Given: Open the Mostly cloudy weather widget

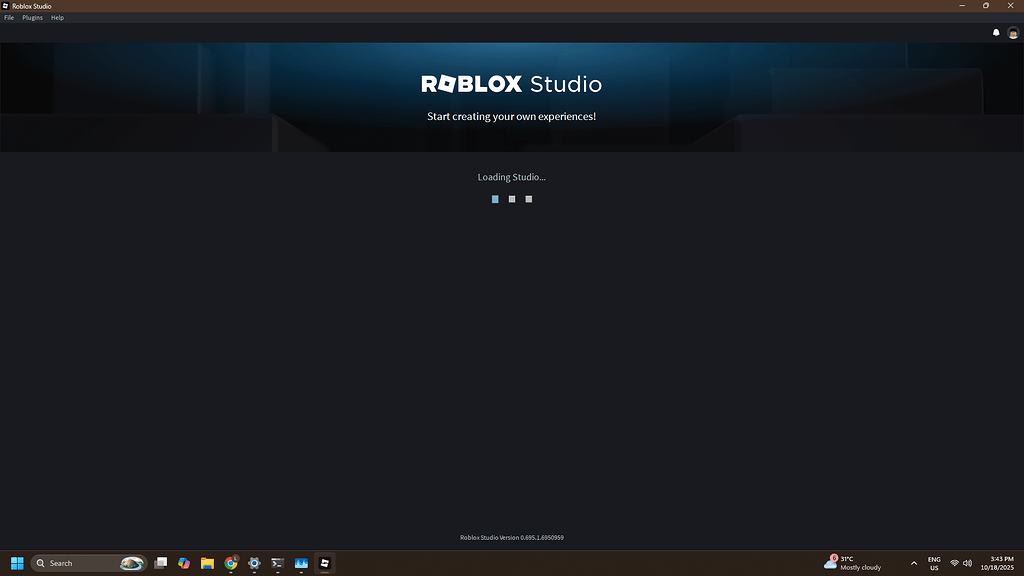Looking at the screenshot, I should point(855,563).
